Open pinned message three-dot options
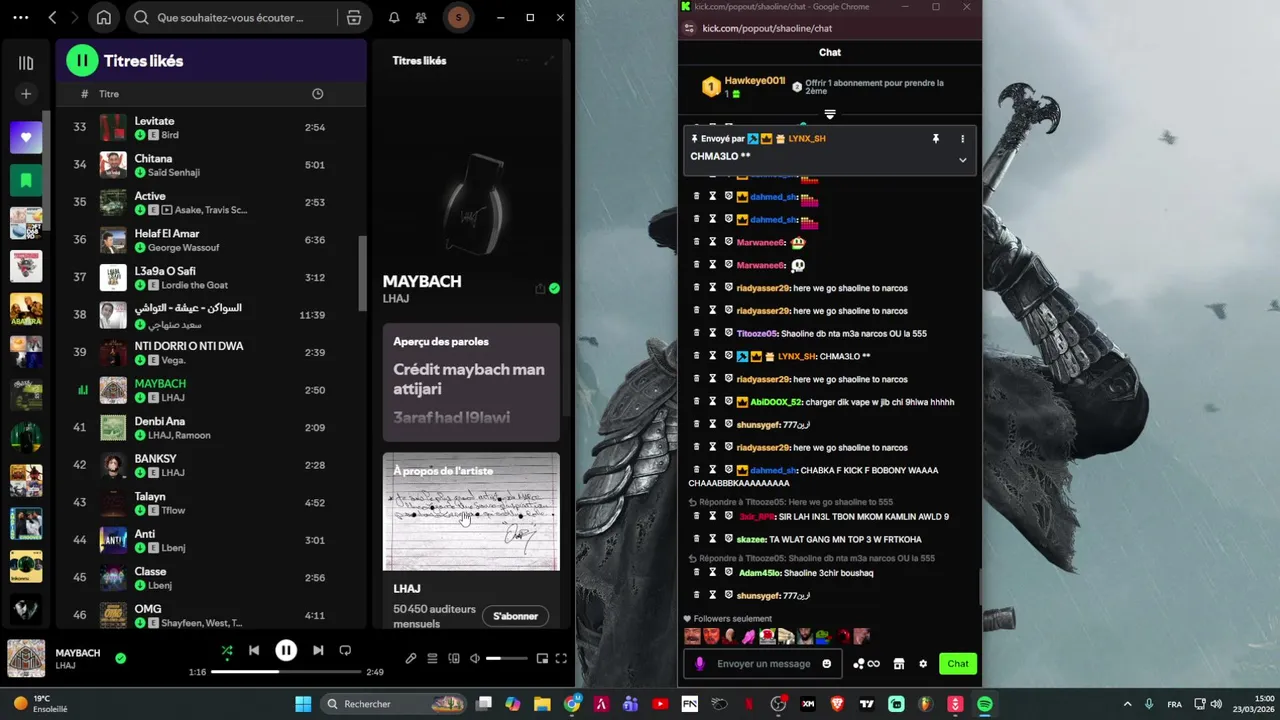 (963, 139)
